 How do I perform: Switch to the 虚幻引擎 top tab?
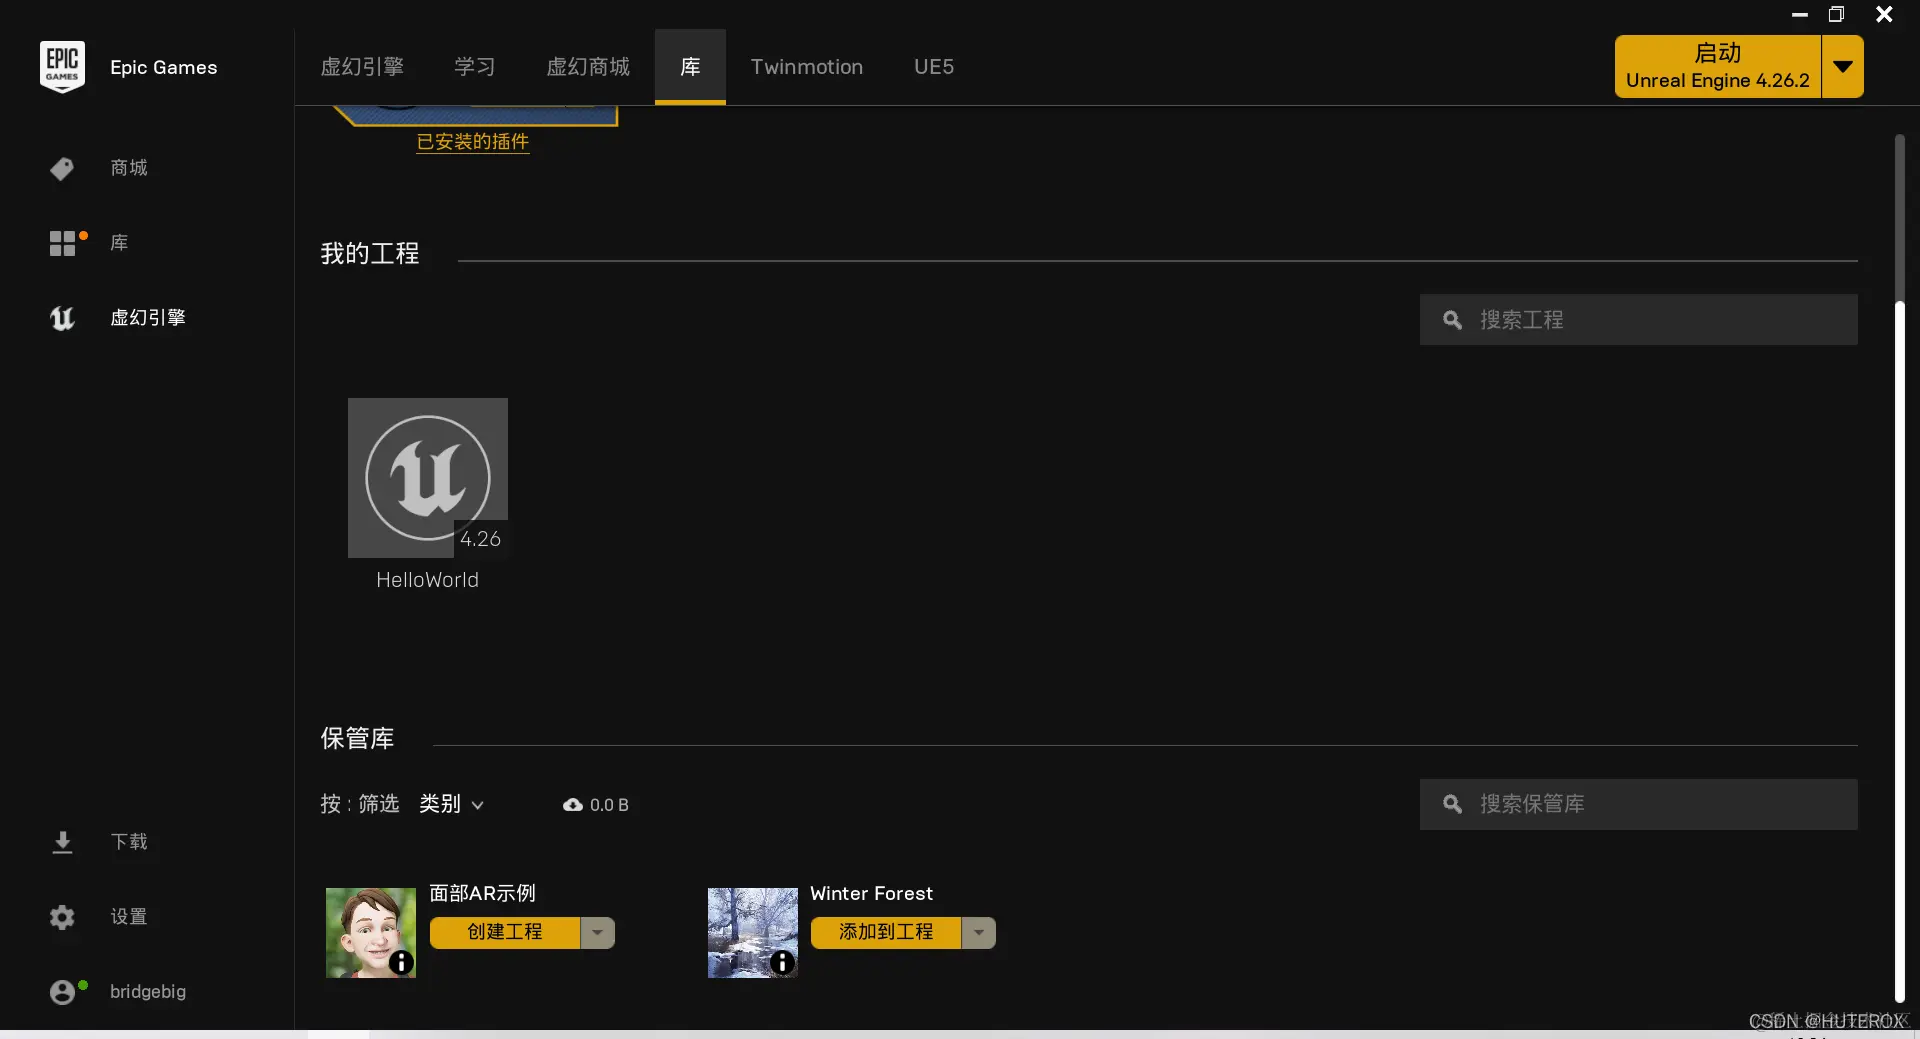[x=362, y=67]
